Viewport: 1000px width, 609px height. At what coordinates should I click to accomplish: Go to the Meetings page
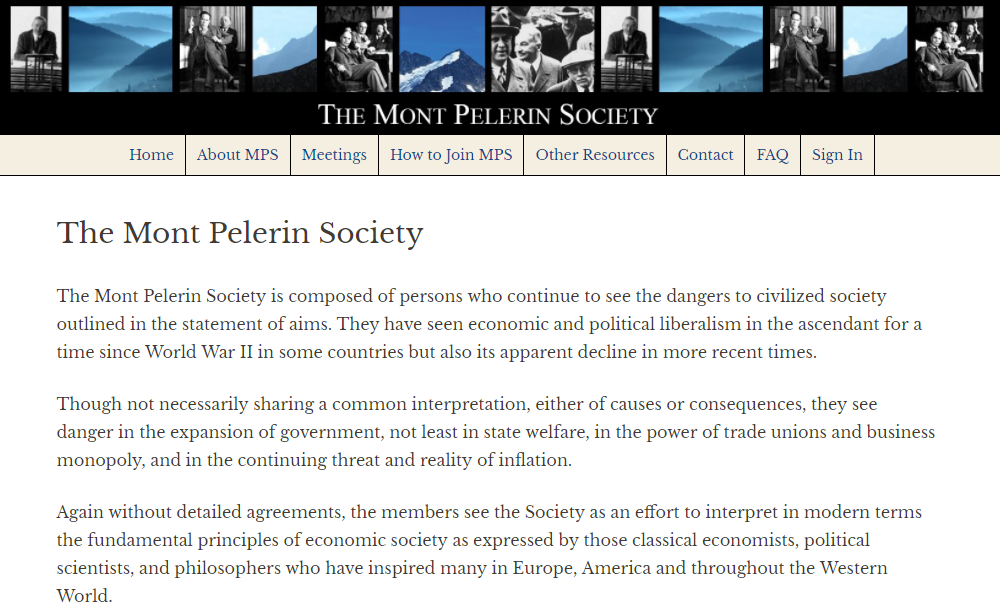coord(334,155)
